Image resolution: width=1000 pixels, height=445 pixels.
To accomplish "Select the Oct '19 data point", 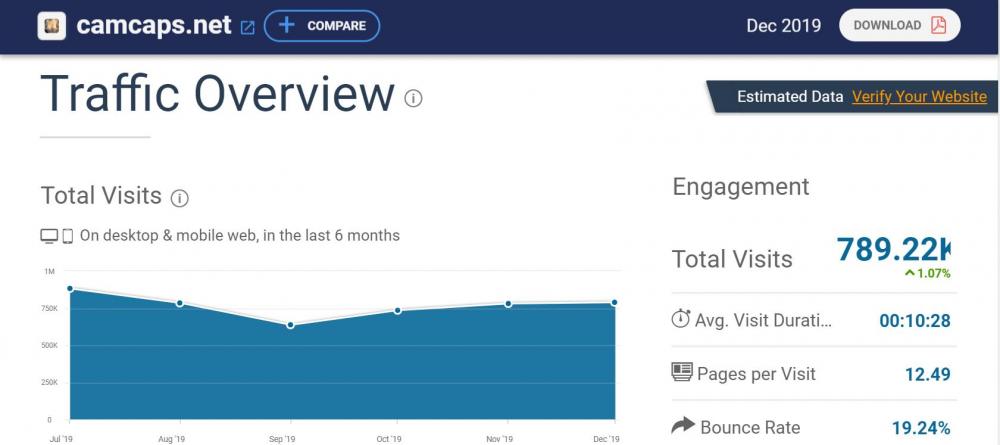I will coord(398,311).
